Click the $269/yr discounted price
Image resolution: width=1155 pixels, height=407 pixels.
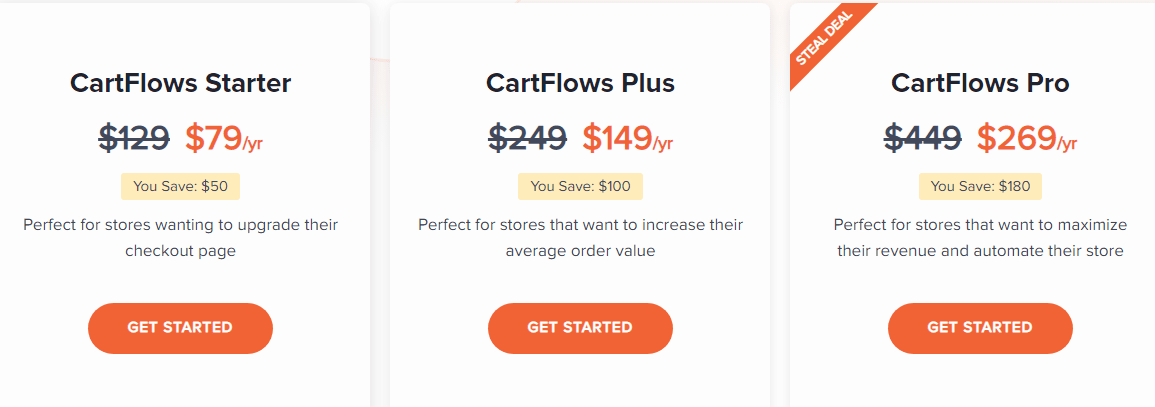[1026, 138]
